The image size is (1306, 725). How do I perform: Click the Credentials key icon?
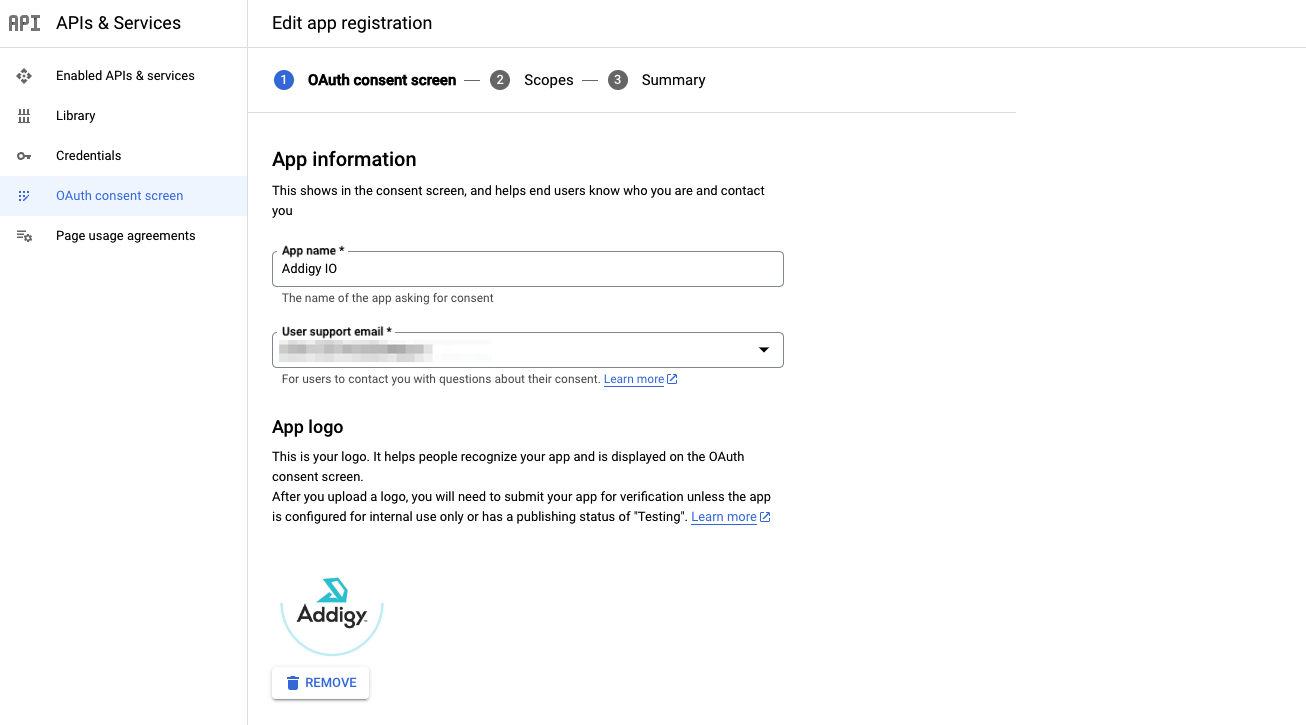[x=24, y=156]
